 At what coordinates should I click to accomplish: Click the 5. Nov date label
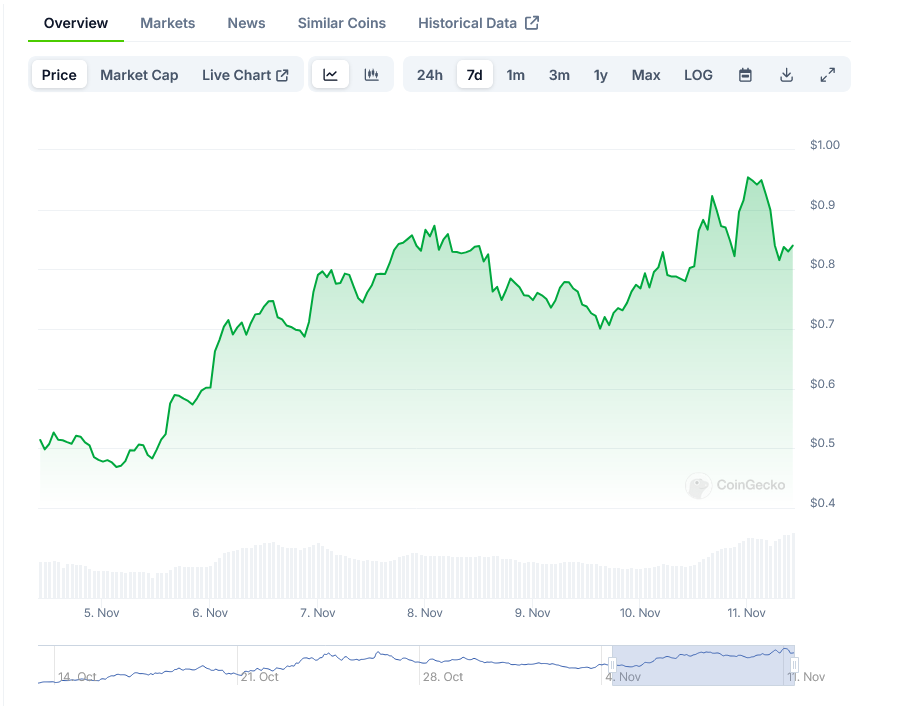coord(101,613)
